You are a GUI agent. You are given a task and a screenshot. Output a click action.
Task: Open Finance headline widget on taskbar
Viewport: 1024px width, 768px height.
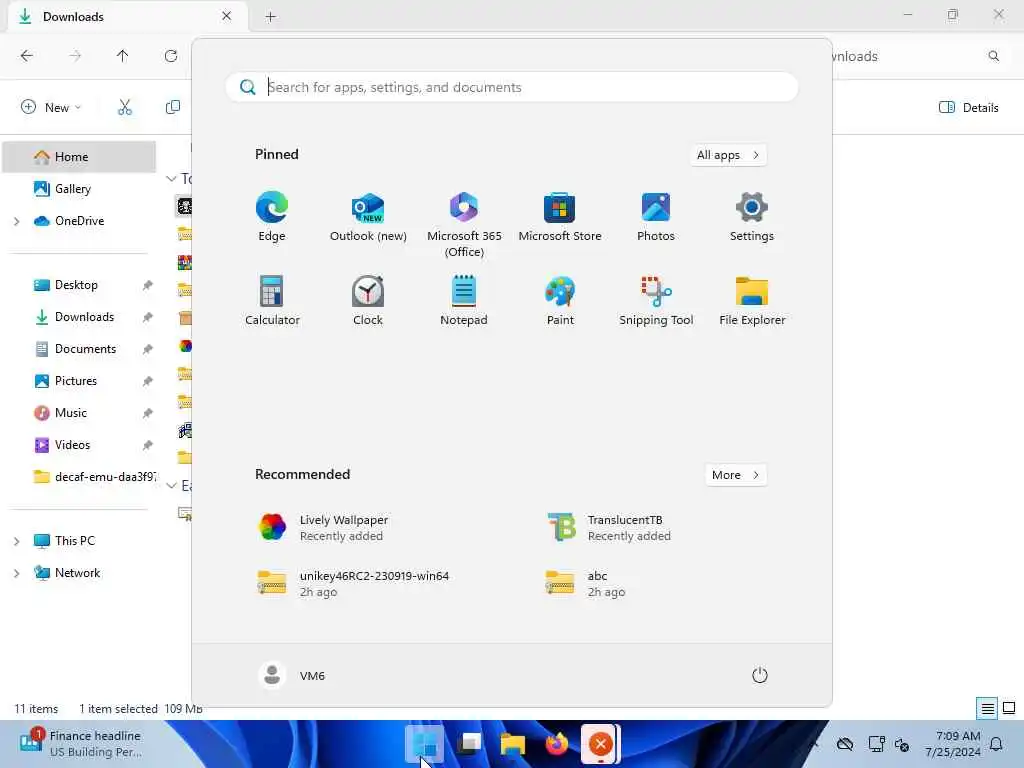point(82,744)
